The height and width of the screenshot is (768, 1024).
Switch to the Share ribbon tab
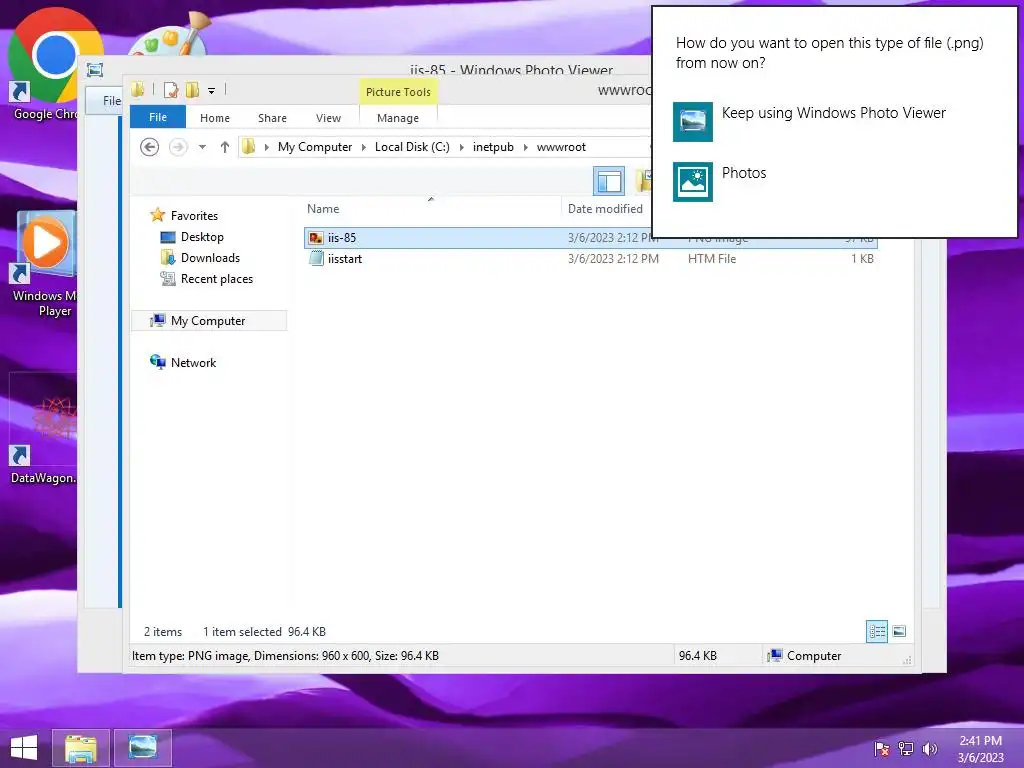[272, 118]
